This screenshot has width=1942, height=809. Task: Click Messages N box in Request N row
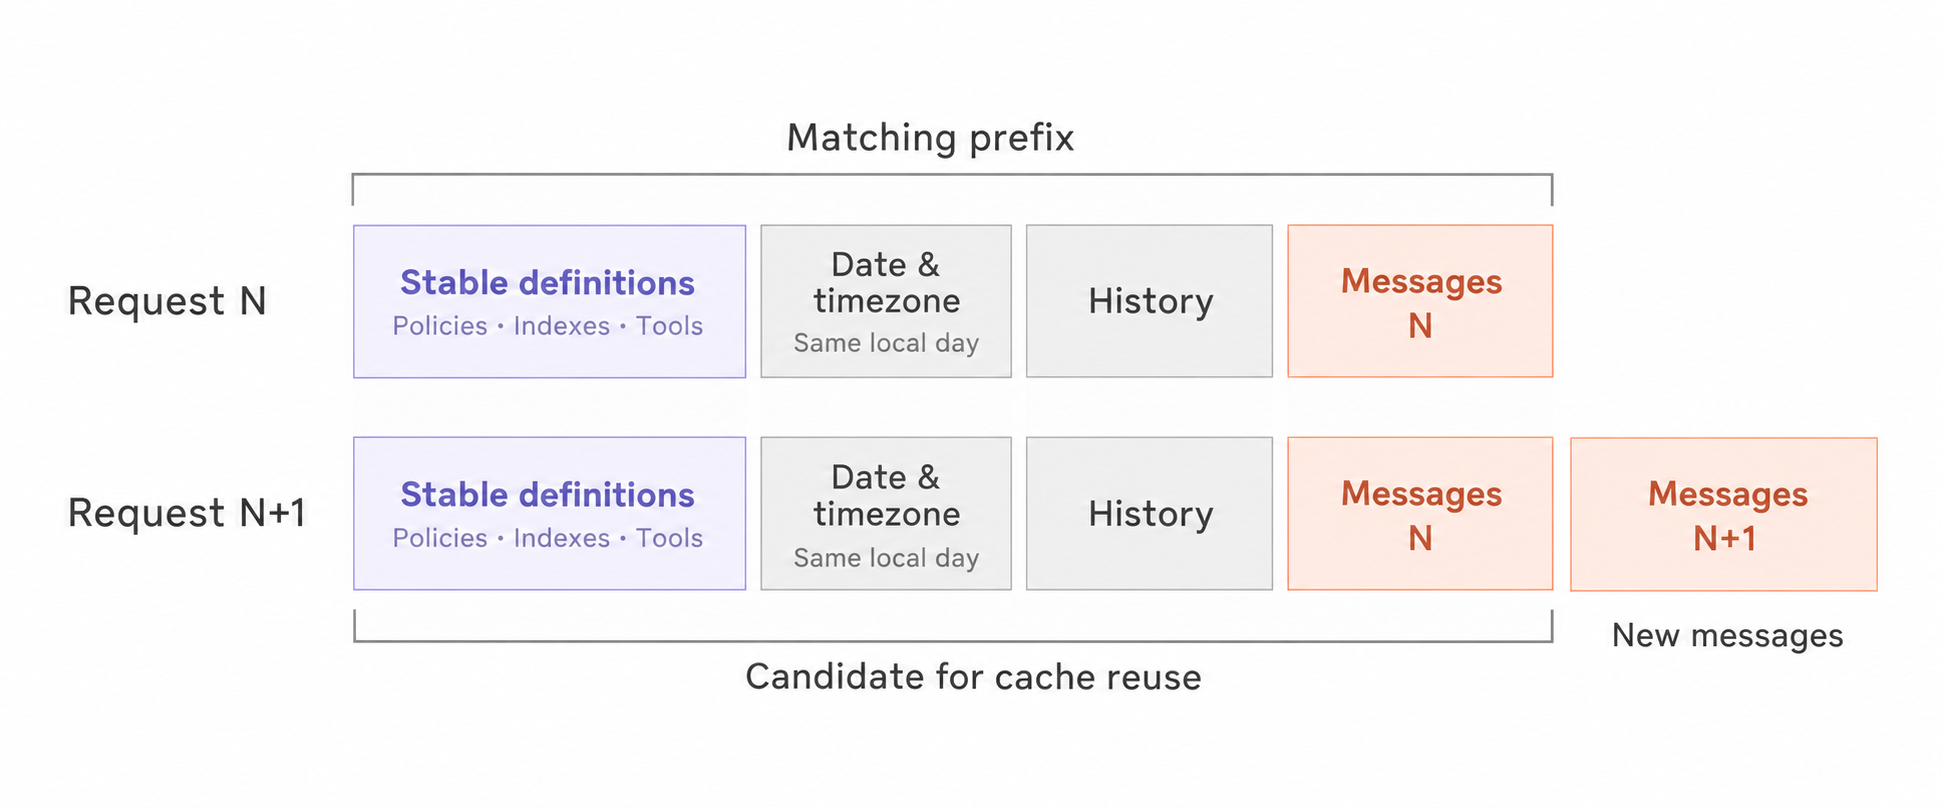1420,301
